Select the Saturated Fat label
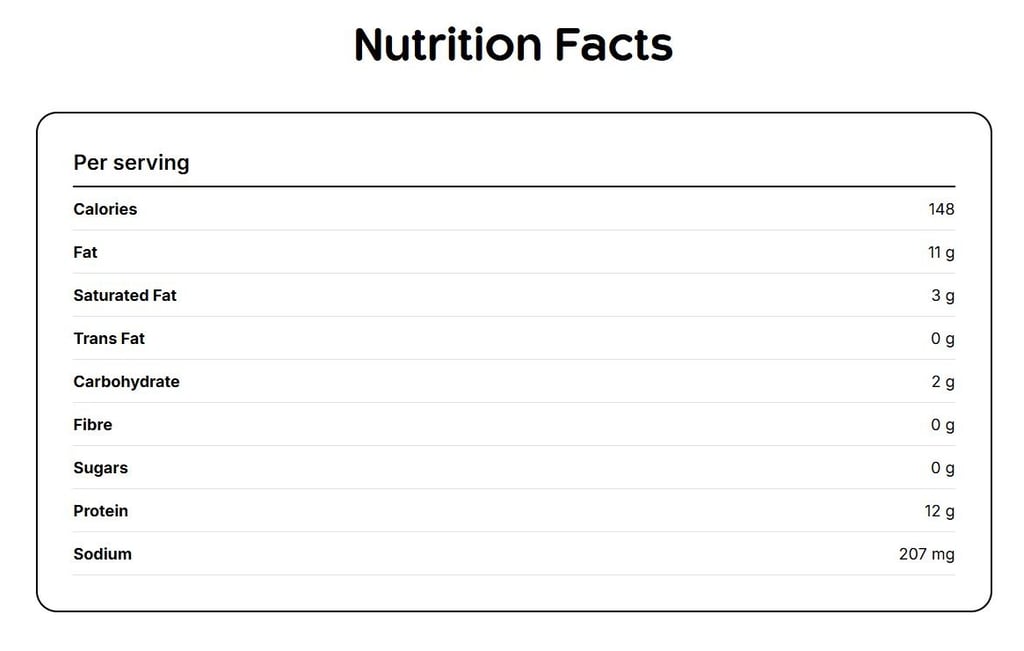This screenshot has height=651, width=1024. click(x=125, y=295)
